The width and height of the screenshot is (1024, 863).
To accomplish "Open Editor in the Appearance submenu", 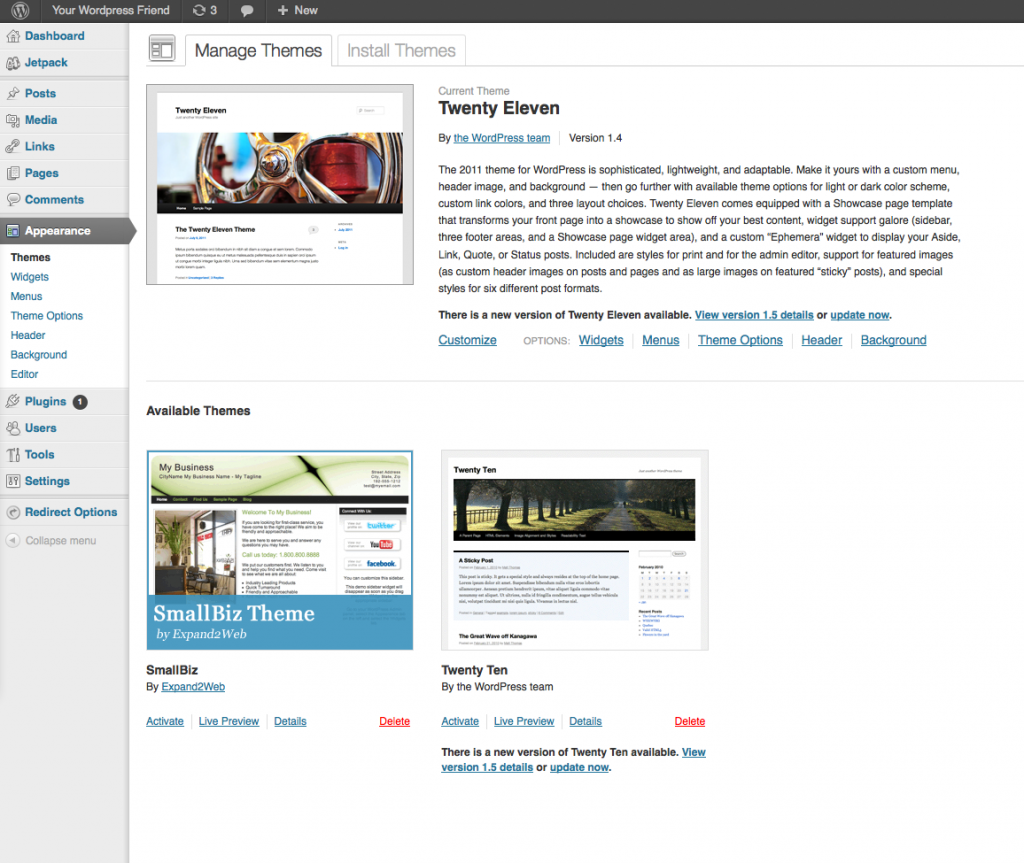I will (24, 374).
